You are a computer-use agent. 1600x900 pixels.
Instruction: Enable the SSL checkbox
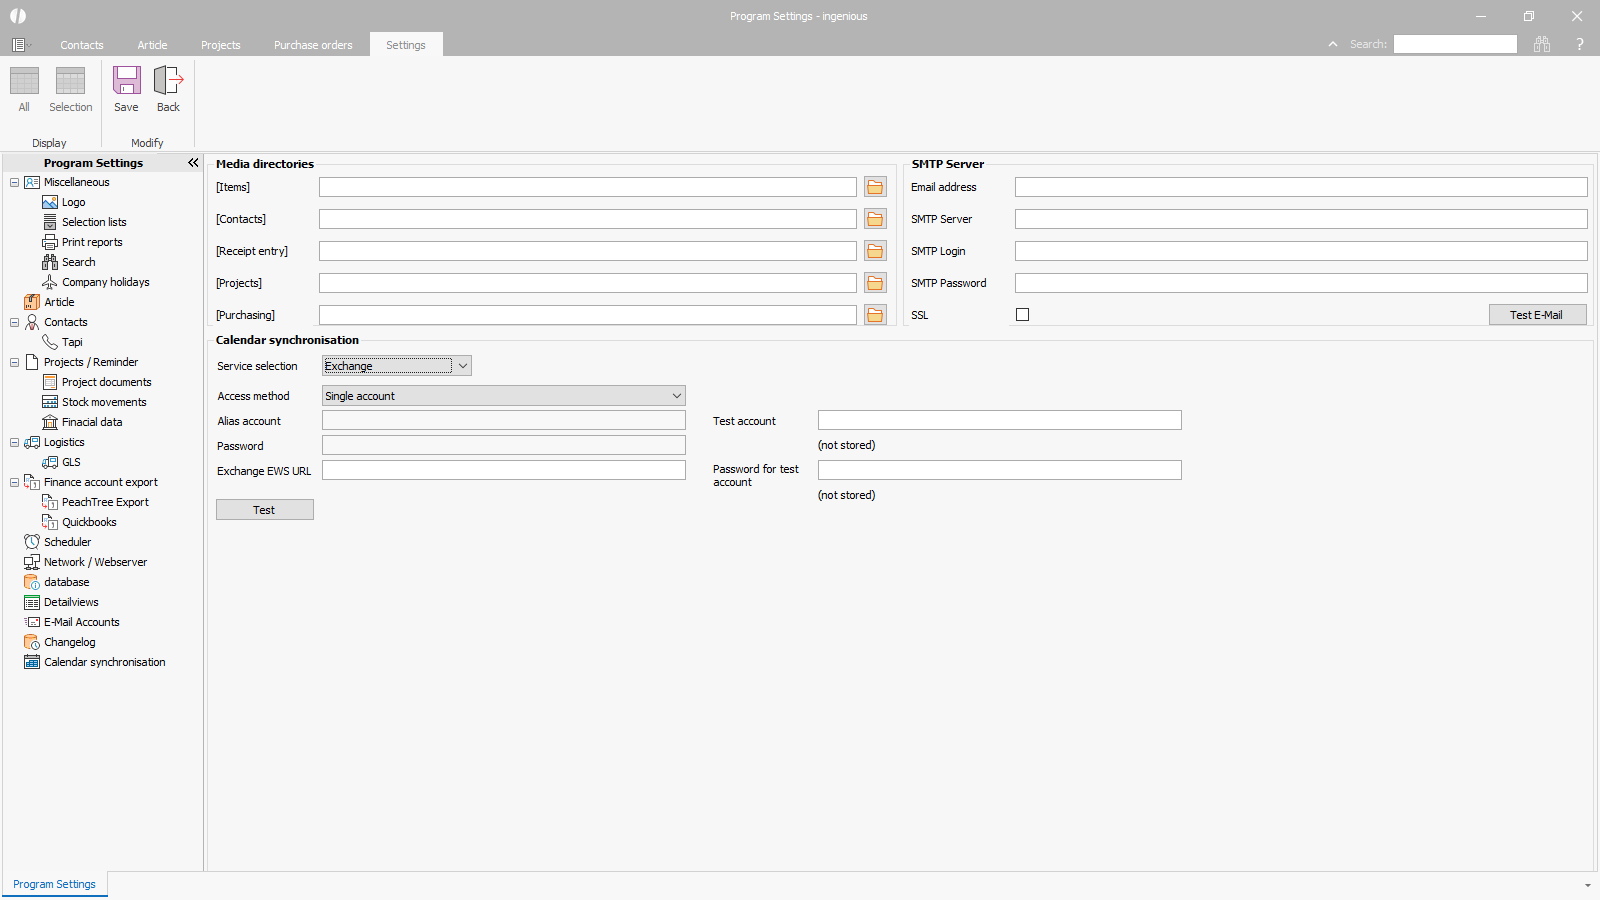1022,315
